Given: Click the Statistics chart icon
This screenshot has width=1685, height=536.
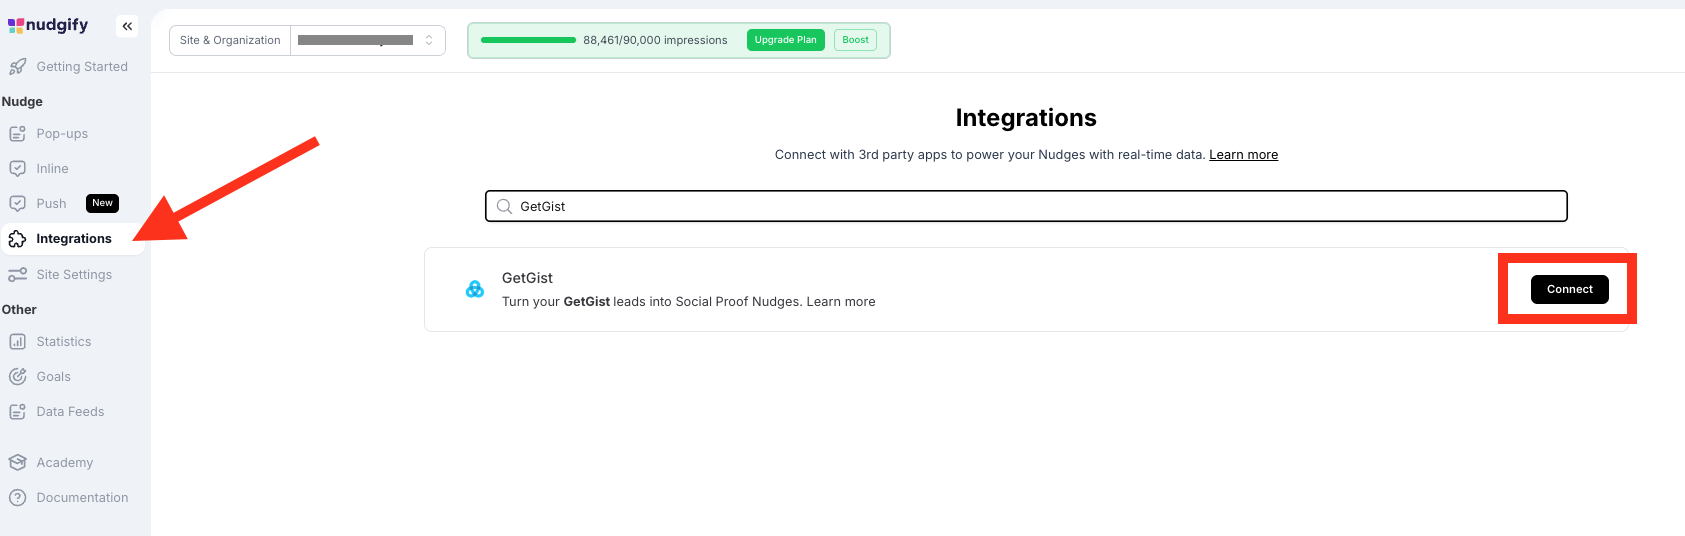Looking at the screenshot, I should [x=17, y=342].
